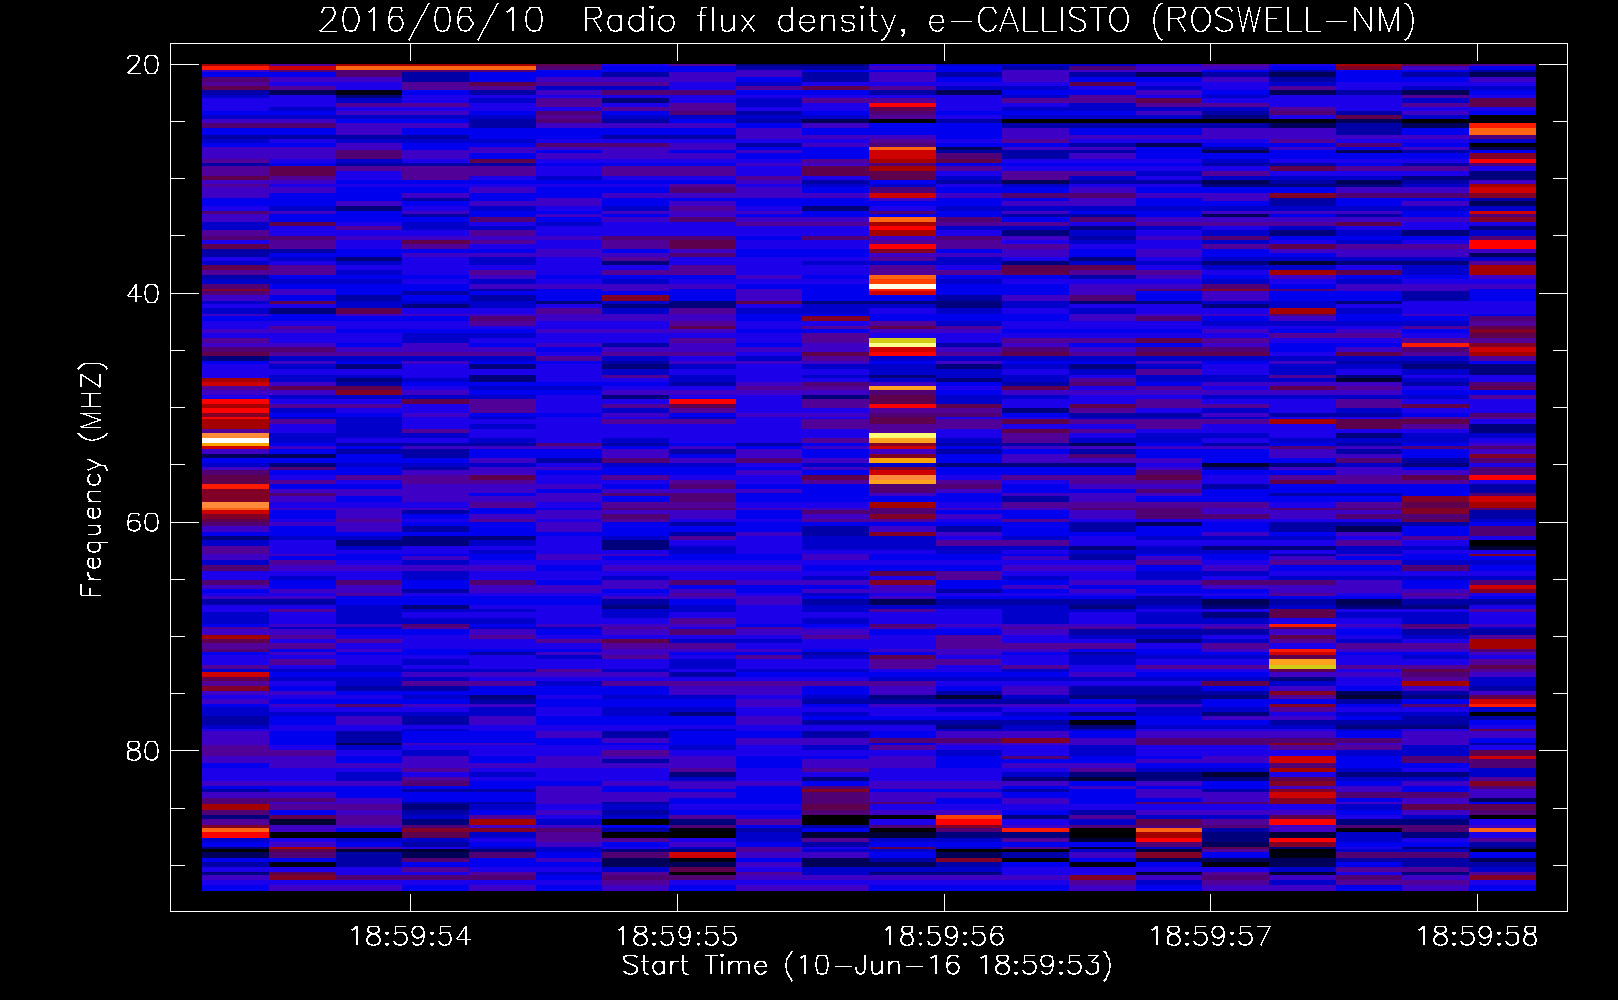
Task: Click the 20 frequency tick label
Action: pyautogui.click(x=142, y=65)
